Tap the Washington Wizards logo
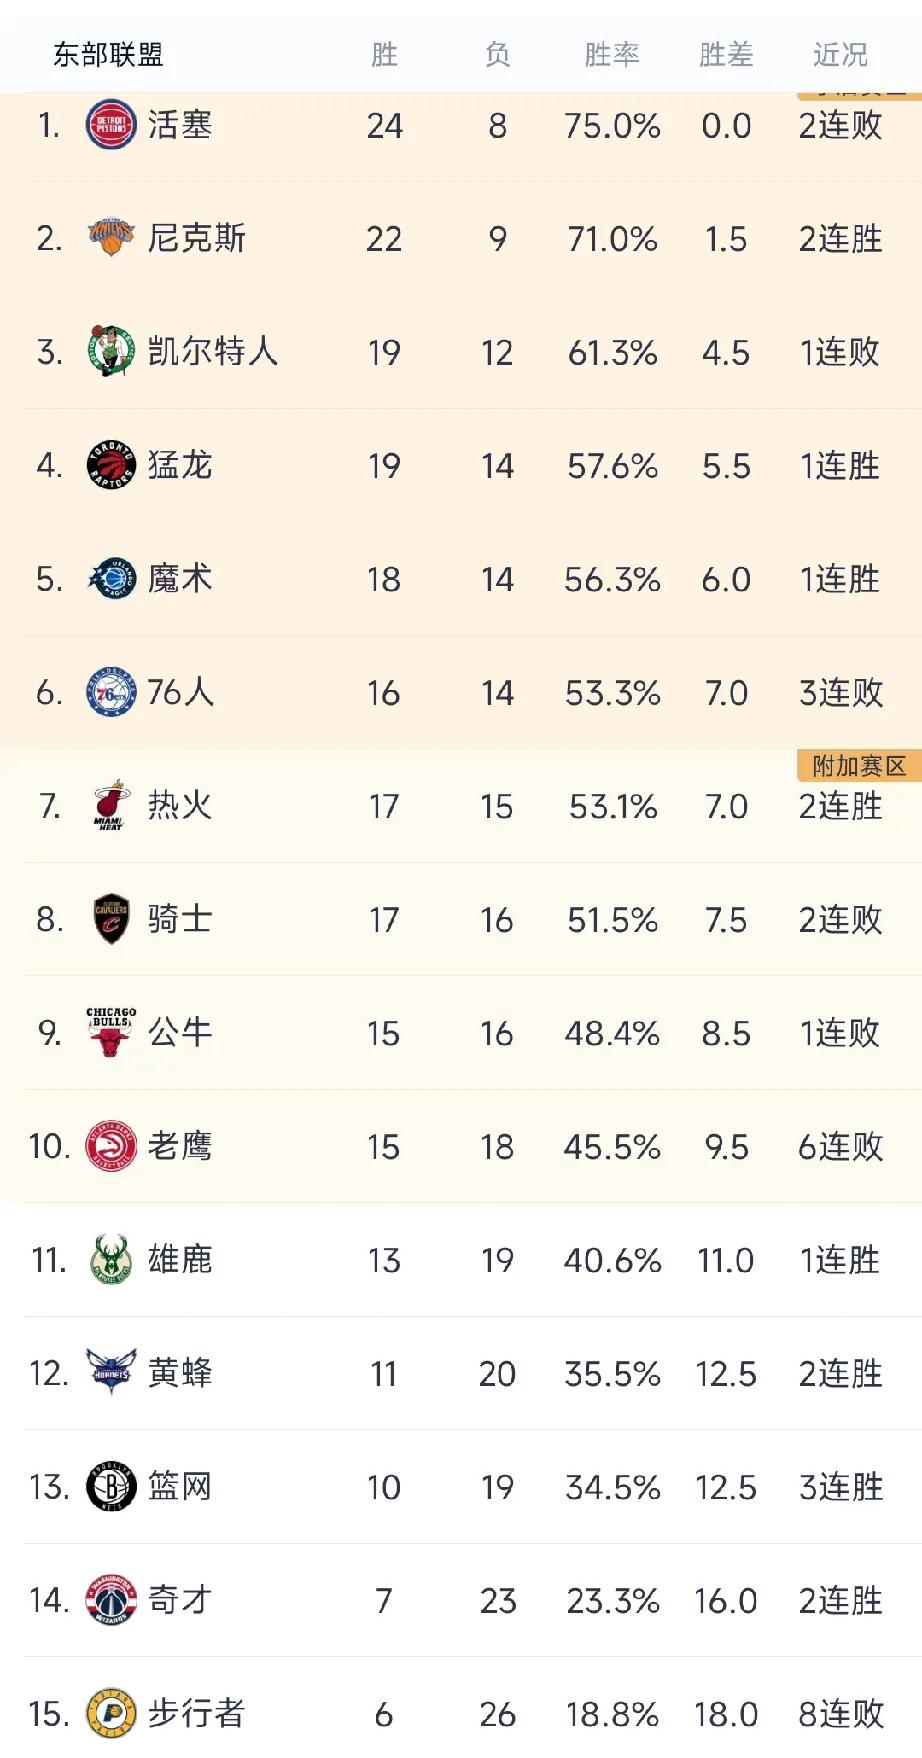922x1758 pixels. 111,1599
